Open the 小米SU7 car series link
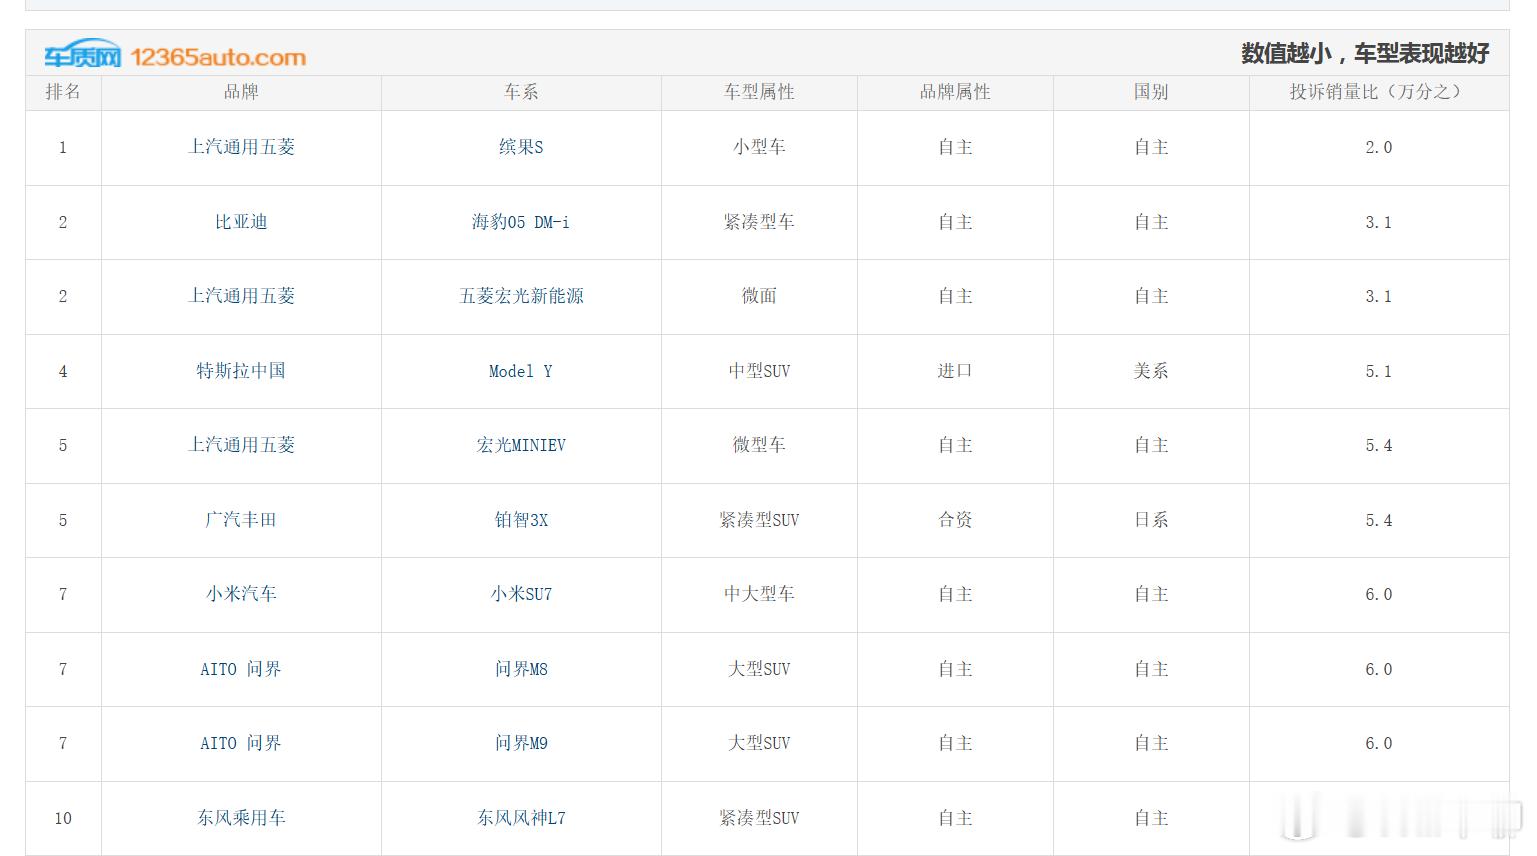The width and height of the screenshot is (1537, 856). click(x=521, y=594)
